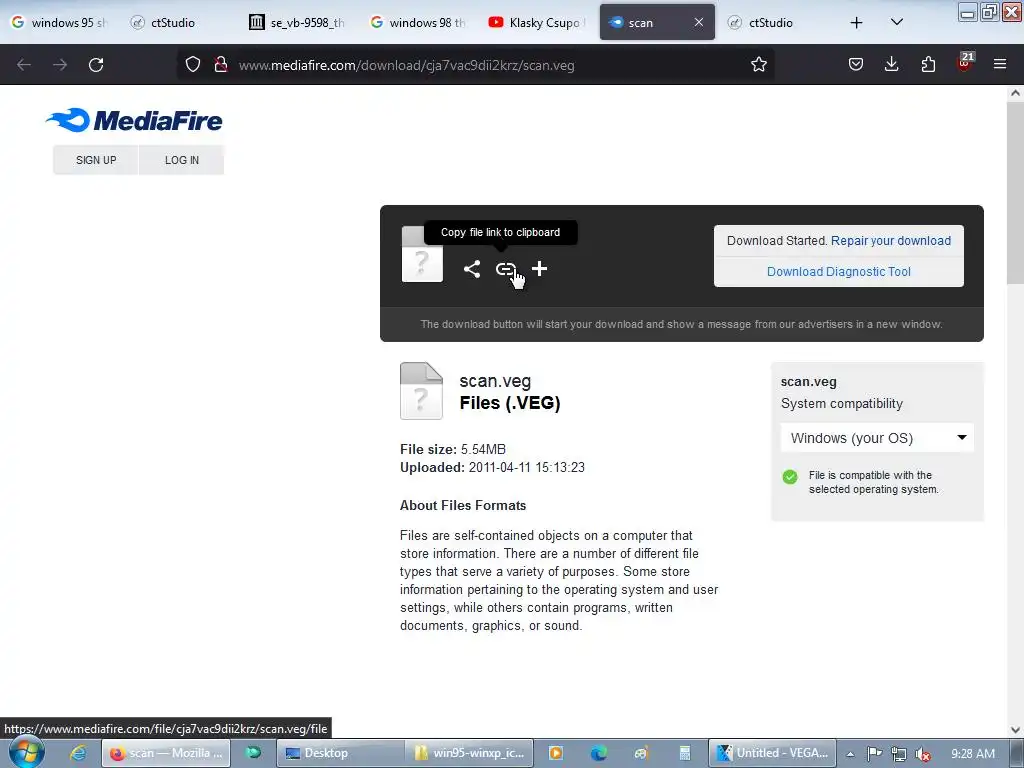The height and width of the screenshot is (768, 1024).
Task: Click the site security padlock icon
Action: point(221,65)
